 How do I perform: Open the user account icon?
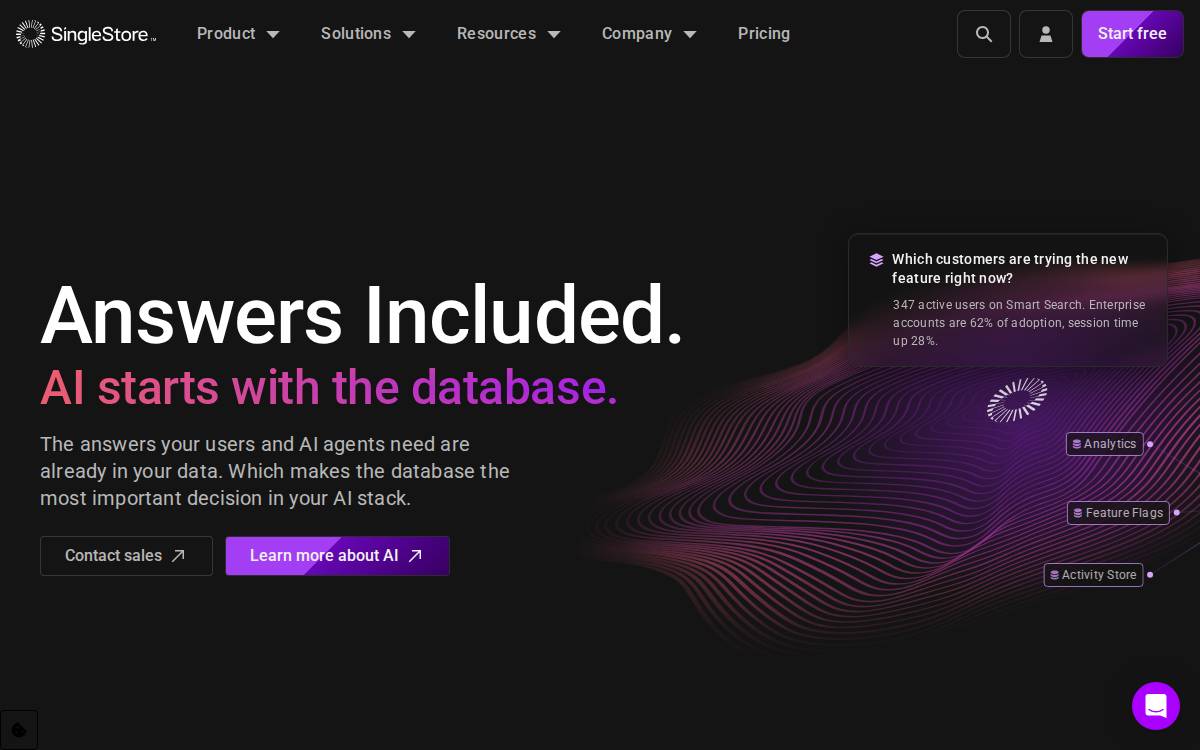[1046, 34]
